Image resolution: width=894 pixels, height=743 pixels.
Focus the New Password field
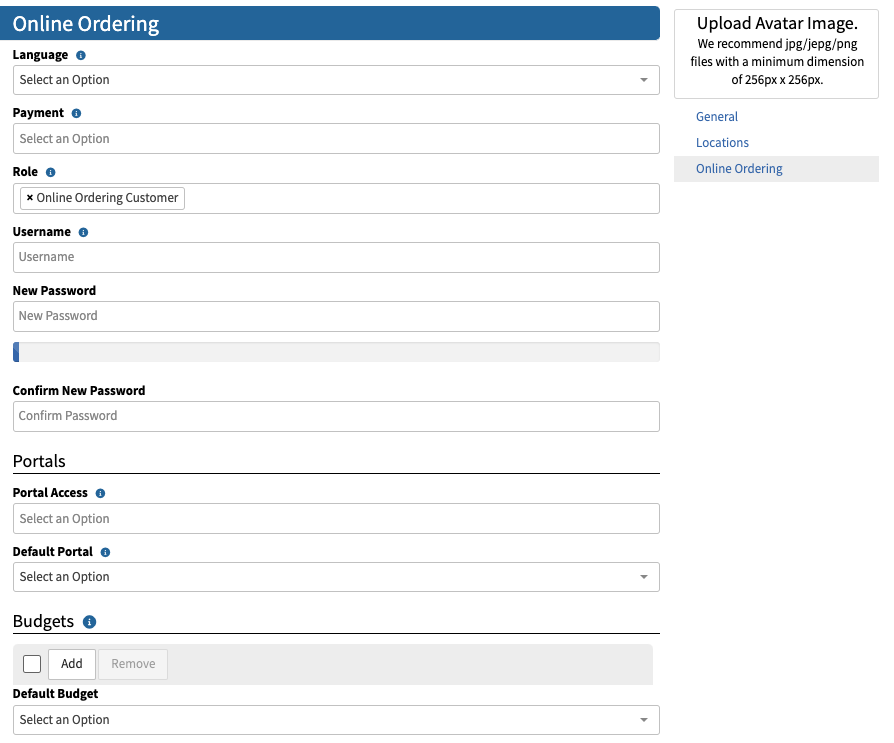pyautogui.click(x=336, y=316)
